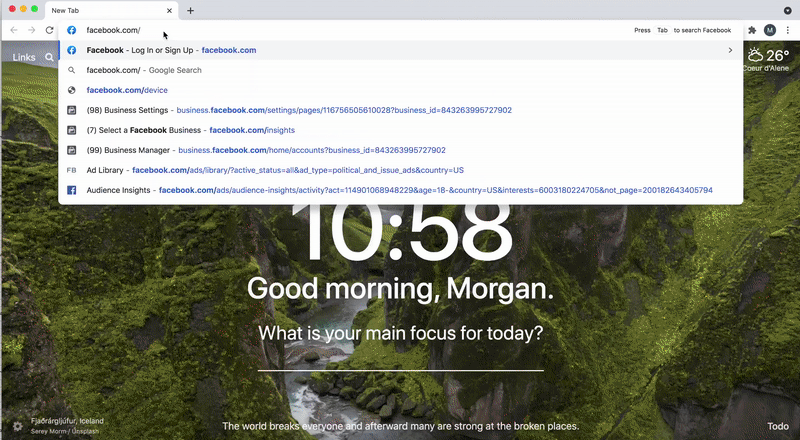Viewport: 800px width, 440px height.
Task: Select the 'facebook.com/ - Google Search' suggestion
Action: (144, 70)
